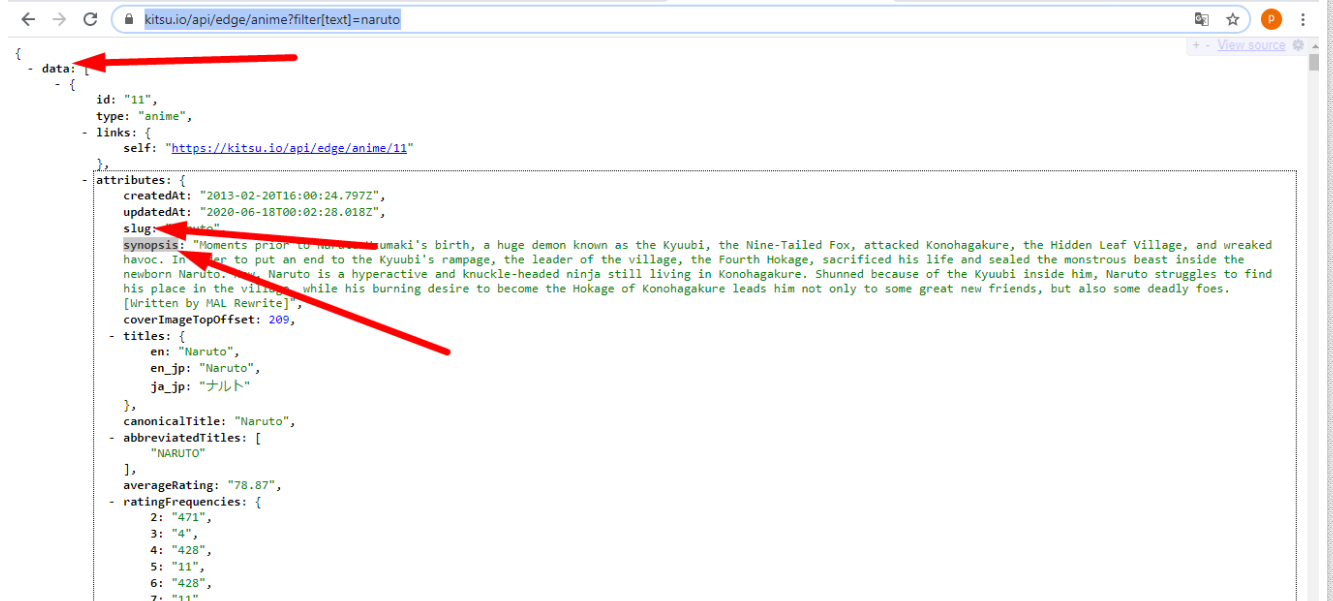
Task: Click the coverImageTopOffset value 209
Action: tap(281, 320)
